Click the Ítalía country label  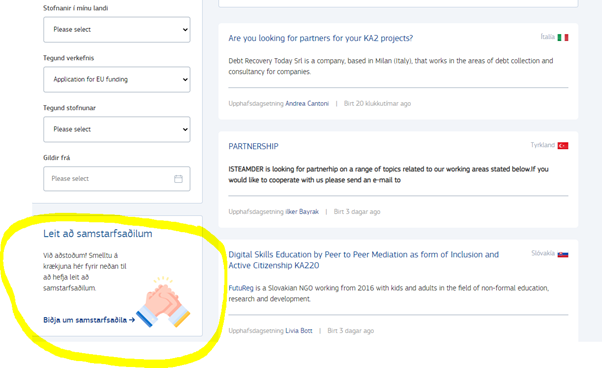coord(547,37)
